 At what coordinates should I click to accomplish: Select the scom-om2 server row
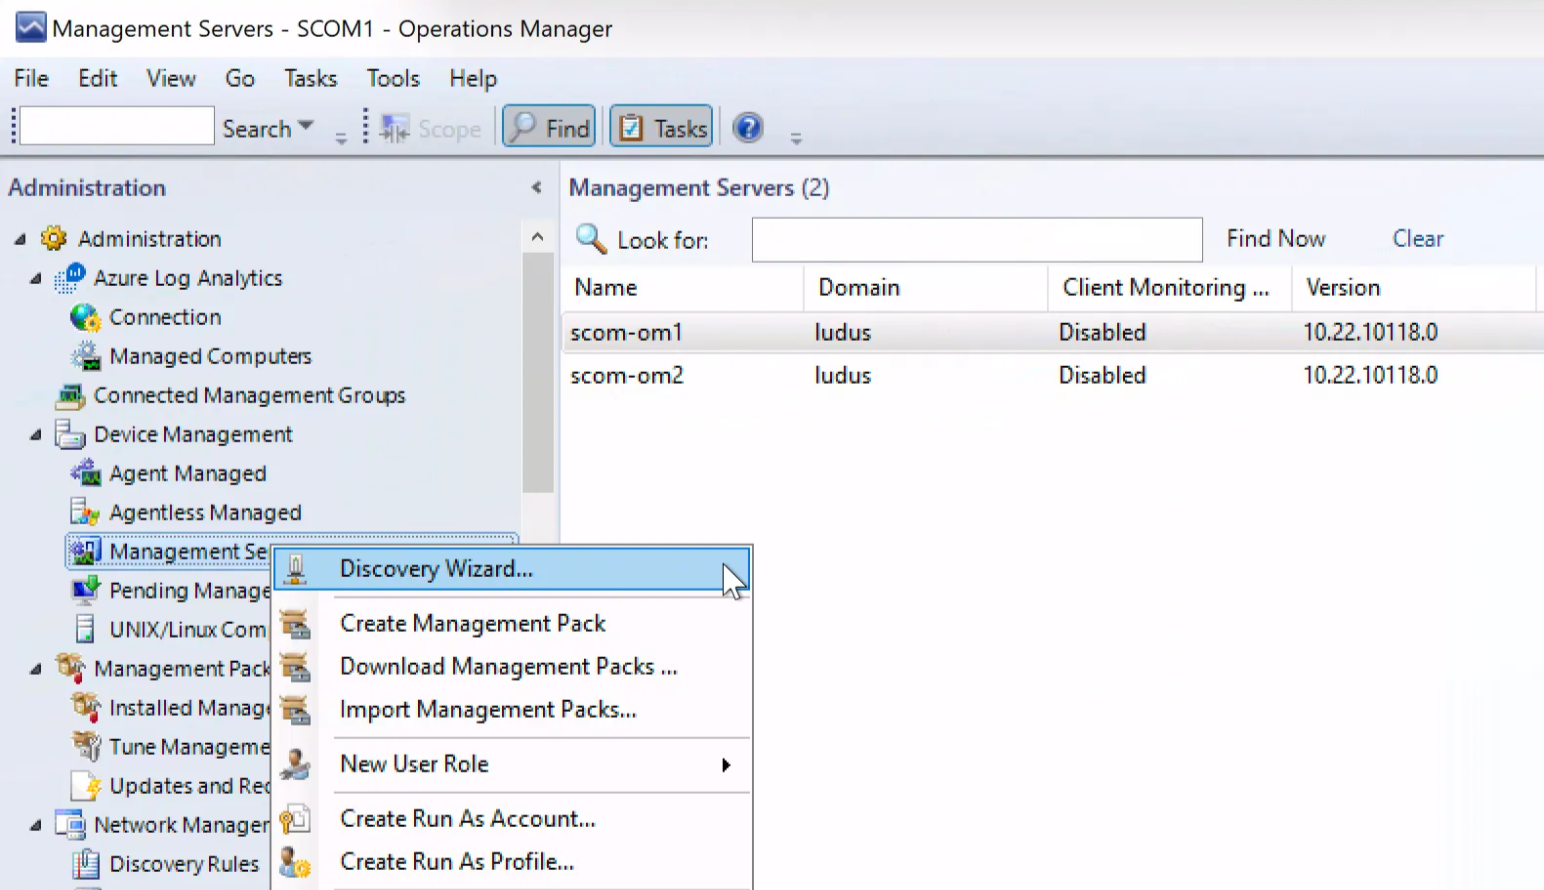point(627,376)
